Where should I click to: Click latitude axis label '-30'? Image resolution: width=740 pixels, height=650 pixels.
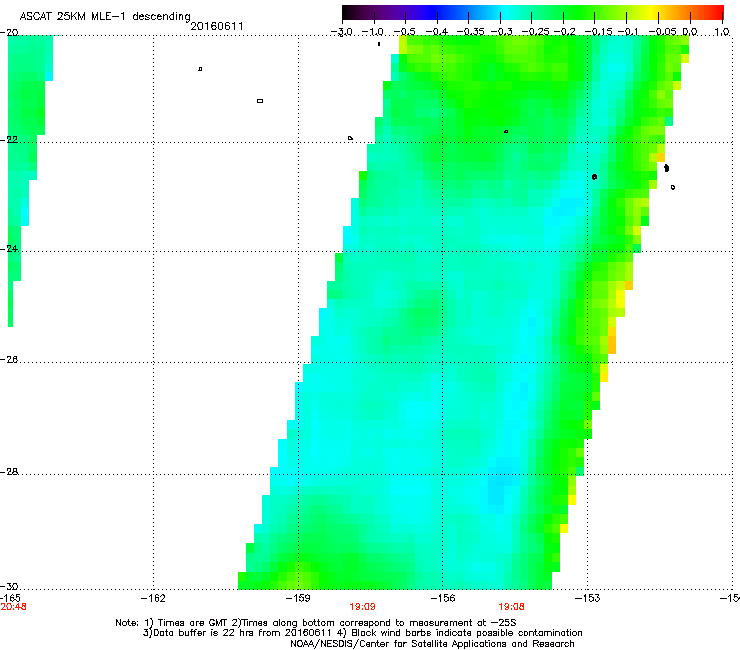[x=9, y=586]
